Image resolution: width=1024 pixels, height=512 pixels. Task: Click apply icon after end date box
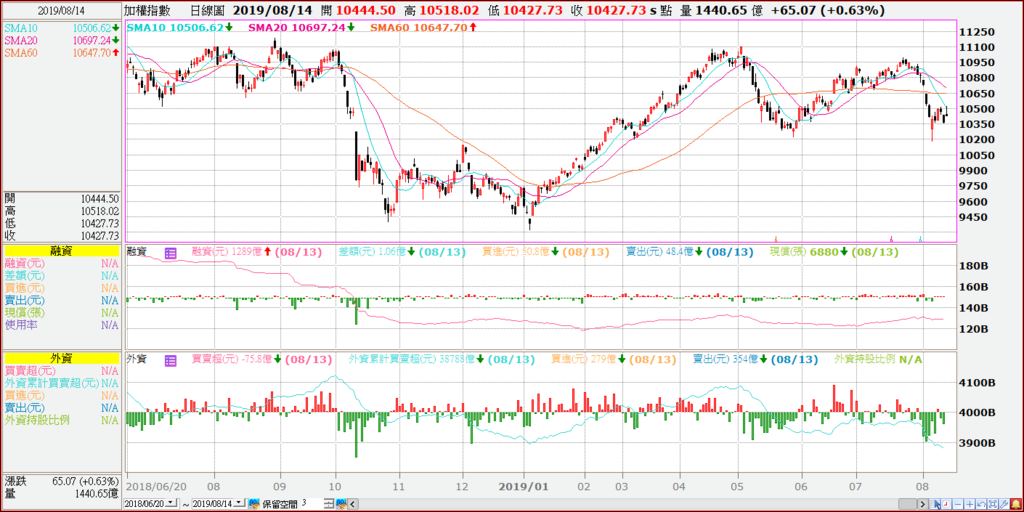(x=253, y=504)
